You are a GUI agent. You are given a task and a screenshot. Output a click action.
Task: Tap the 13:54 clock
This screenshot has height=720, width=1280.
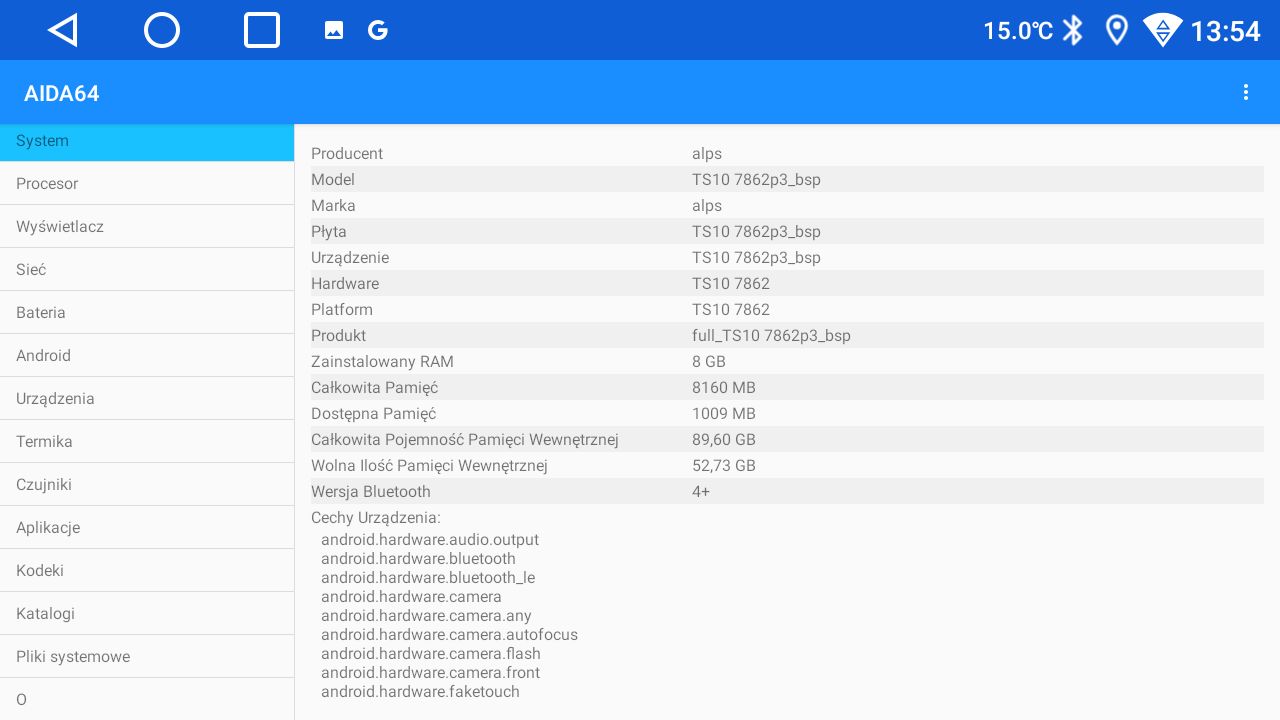pyautogui.click(x=1225, y=31)
